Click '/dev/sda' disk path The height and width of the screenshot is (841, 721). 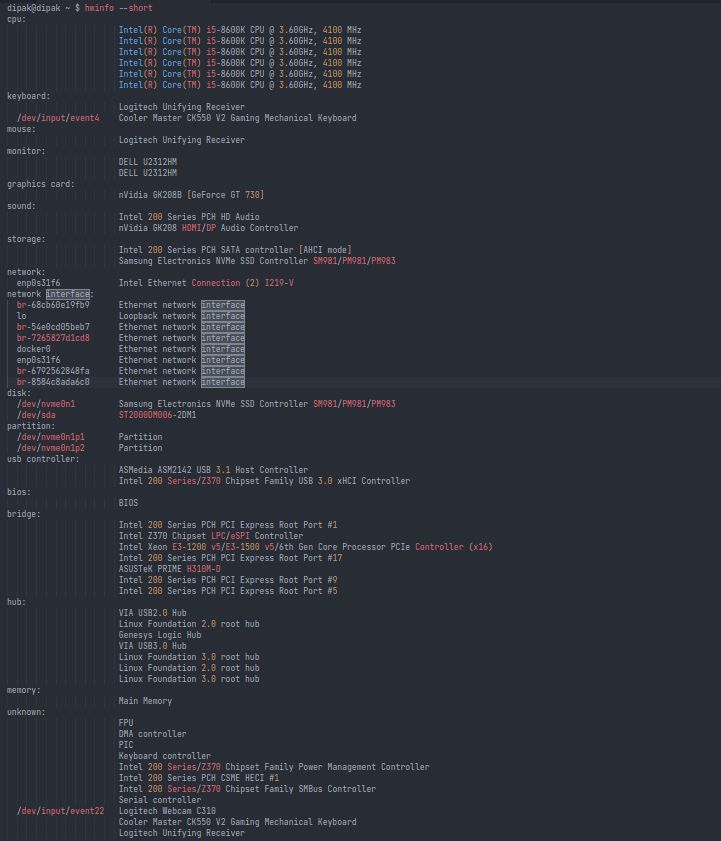click(36, 415)
